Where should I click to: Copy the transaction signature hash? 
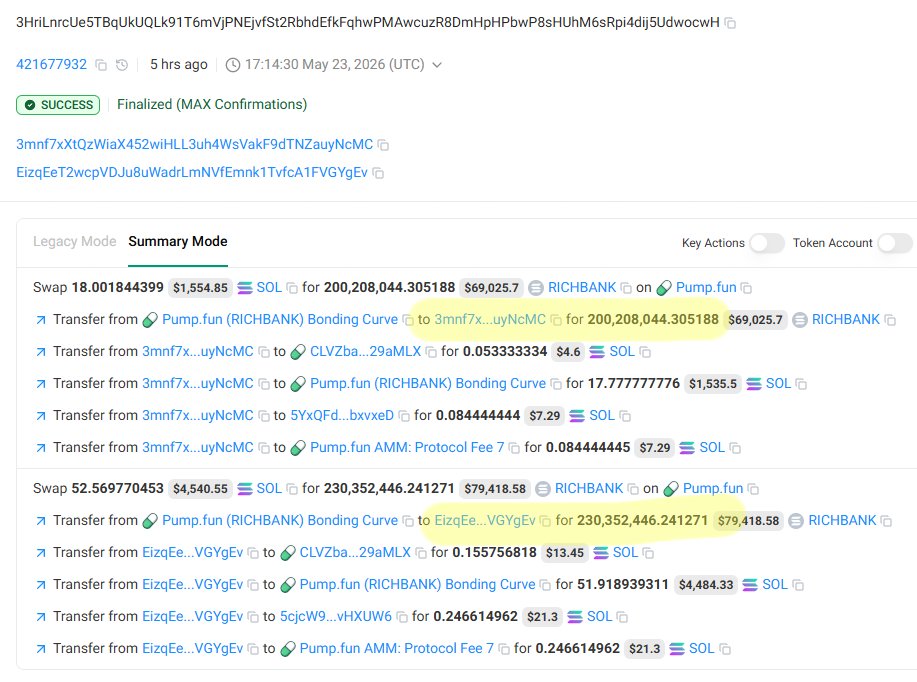pyautogui.click(x=730, y=23)
